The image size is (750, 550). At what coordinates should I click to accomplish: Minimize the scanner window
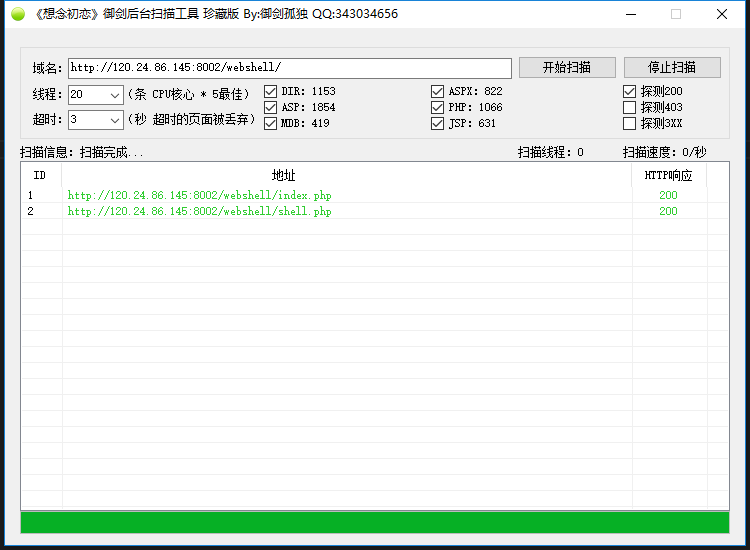[630, 14]
